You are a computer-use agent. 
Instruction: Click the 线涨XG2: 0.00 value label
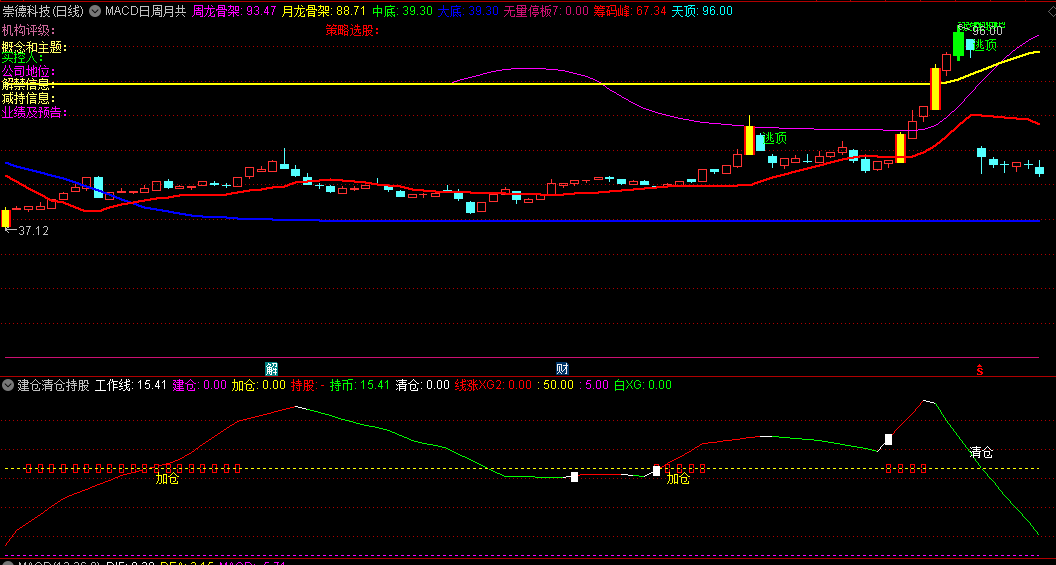[x=493, y=385]
